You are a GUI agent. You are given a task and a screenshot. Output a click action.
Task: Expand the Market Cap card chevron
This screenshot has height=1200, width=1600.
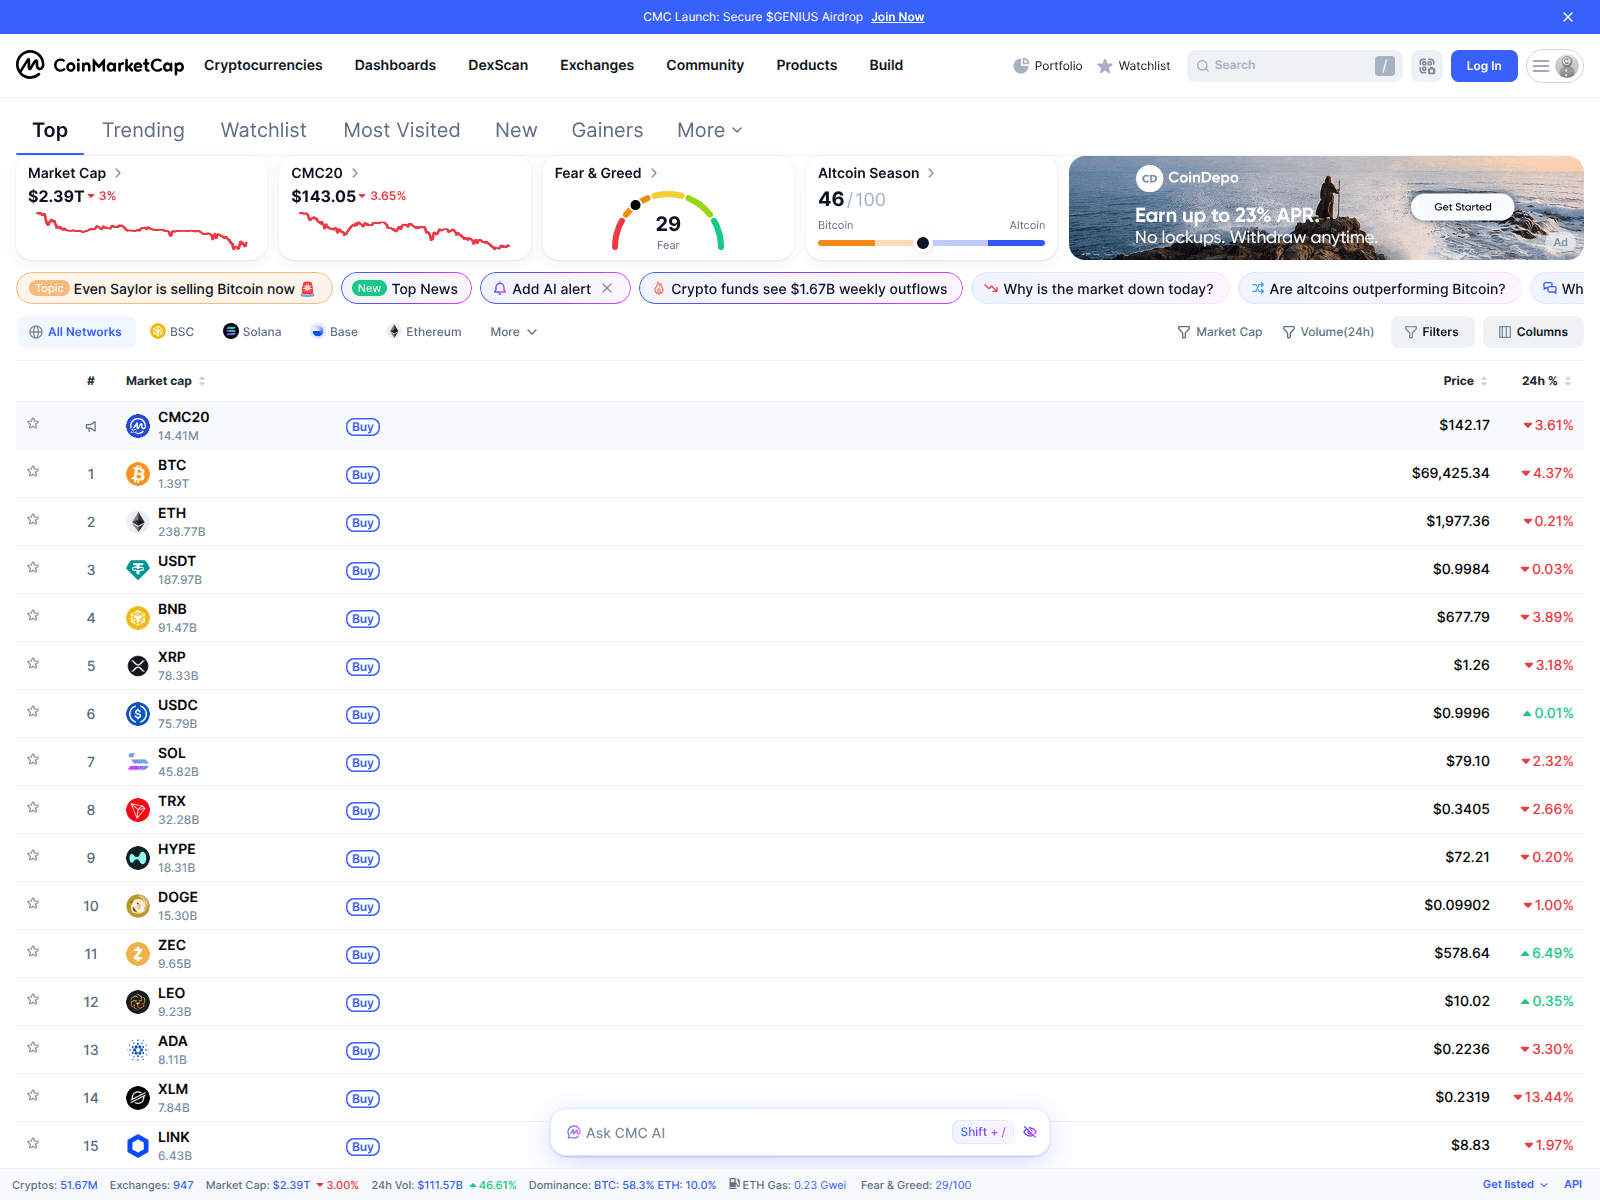118,173
